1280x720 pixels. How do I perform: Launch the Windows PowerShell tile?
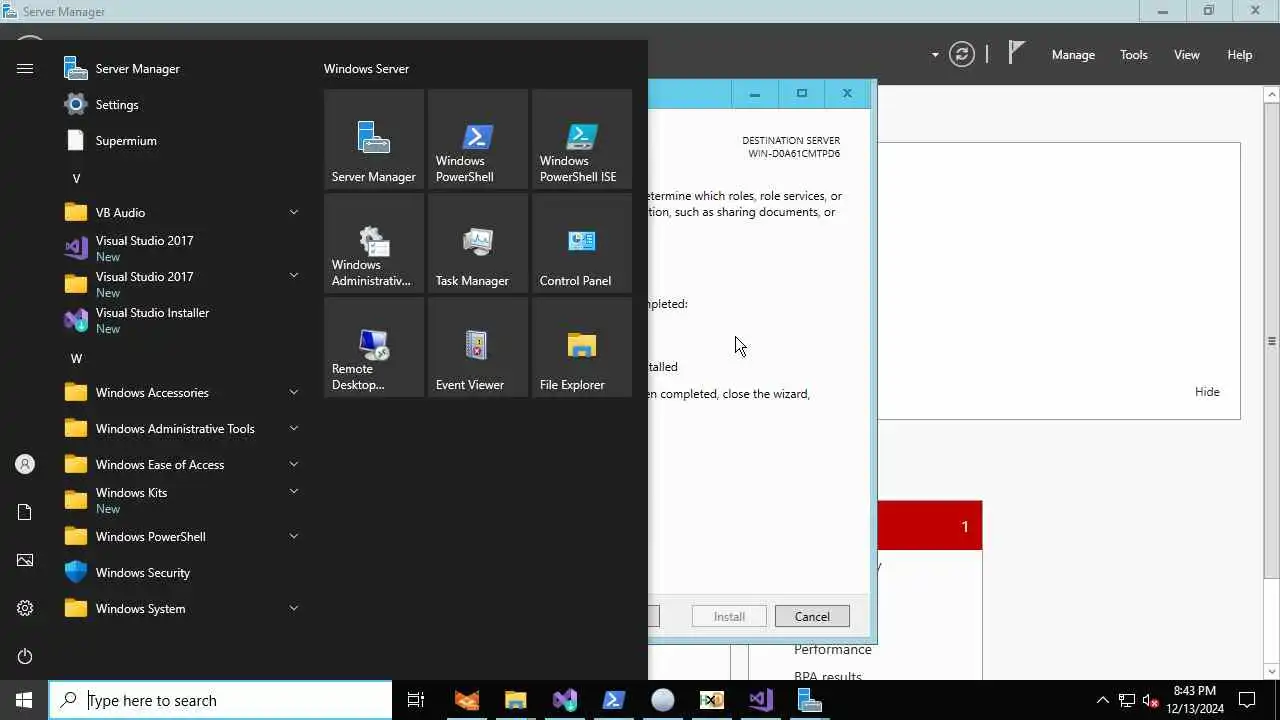pyautogui.click(x=478, y=139)
